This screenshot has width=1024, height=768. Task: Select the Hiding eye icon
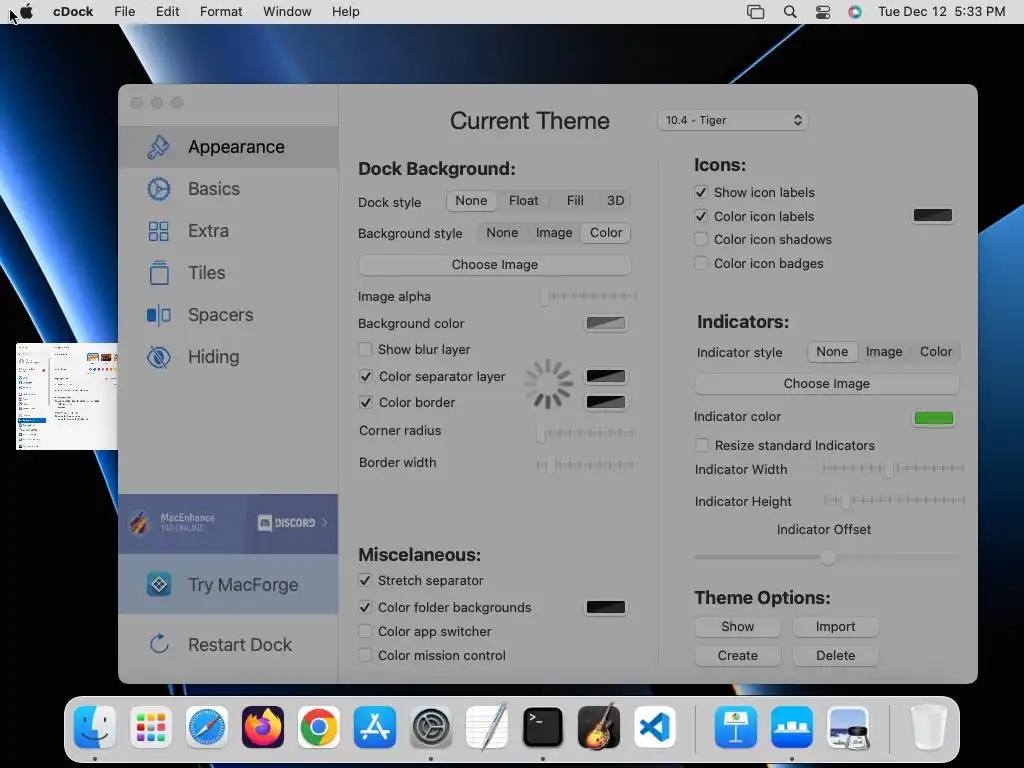(159, 357)
